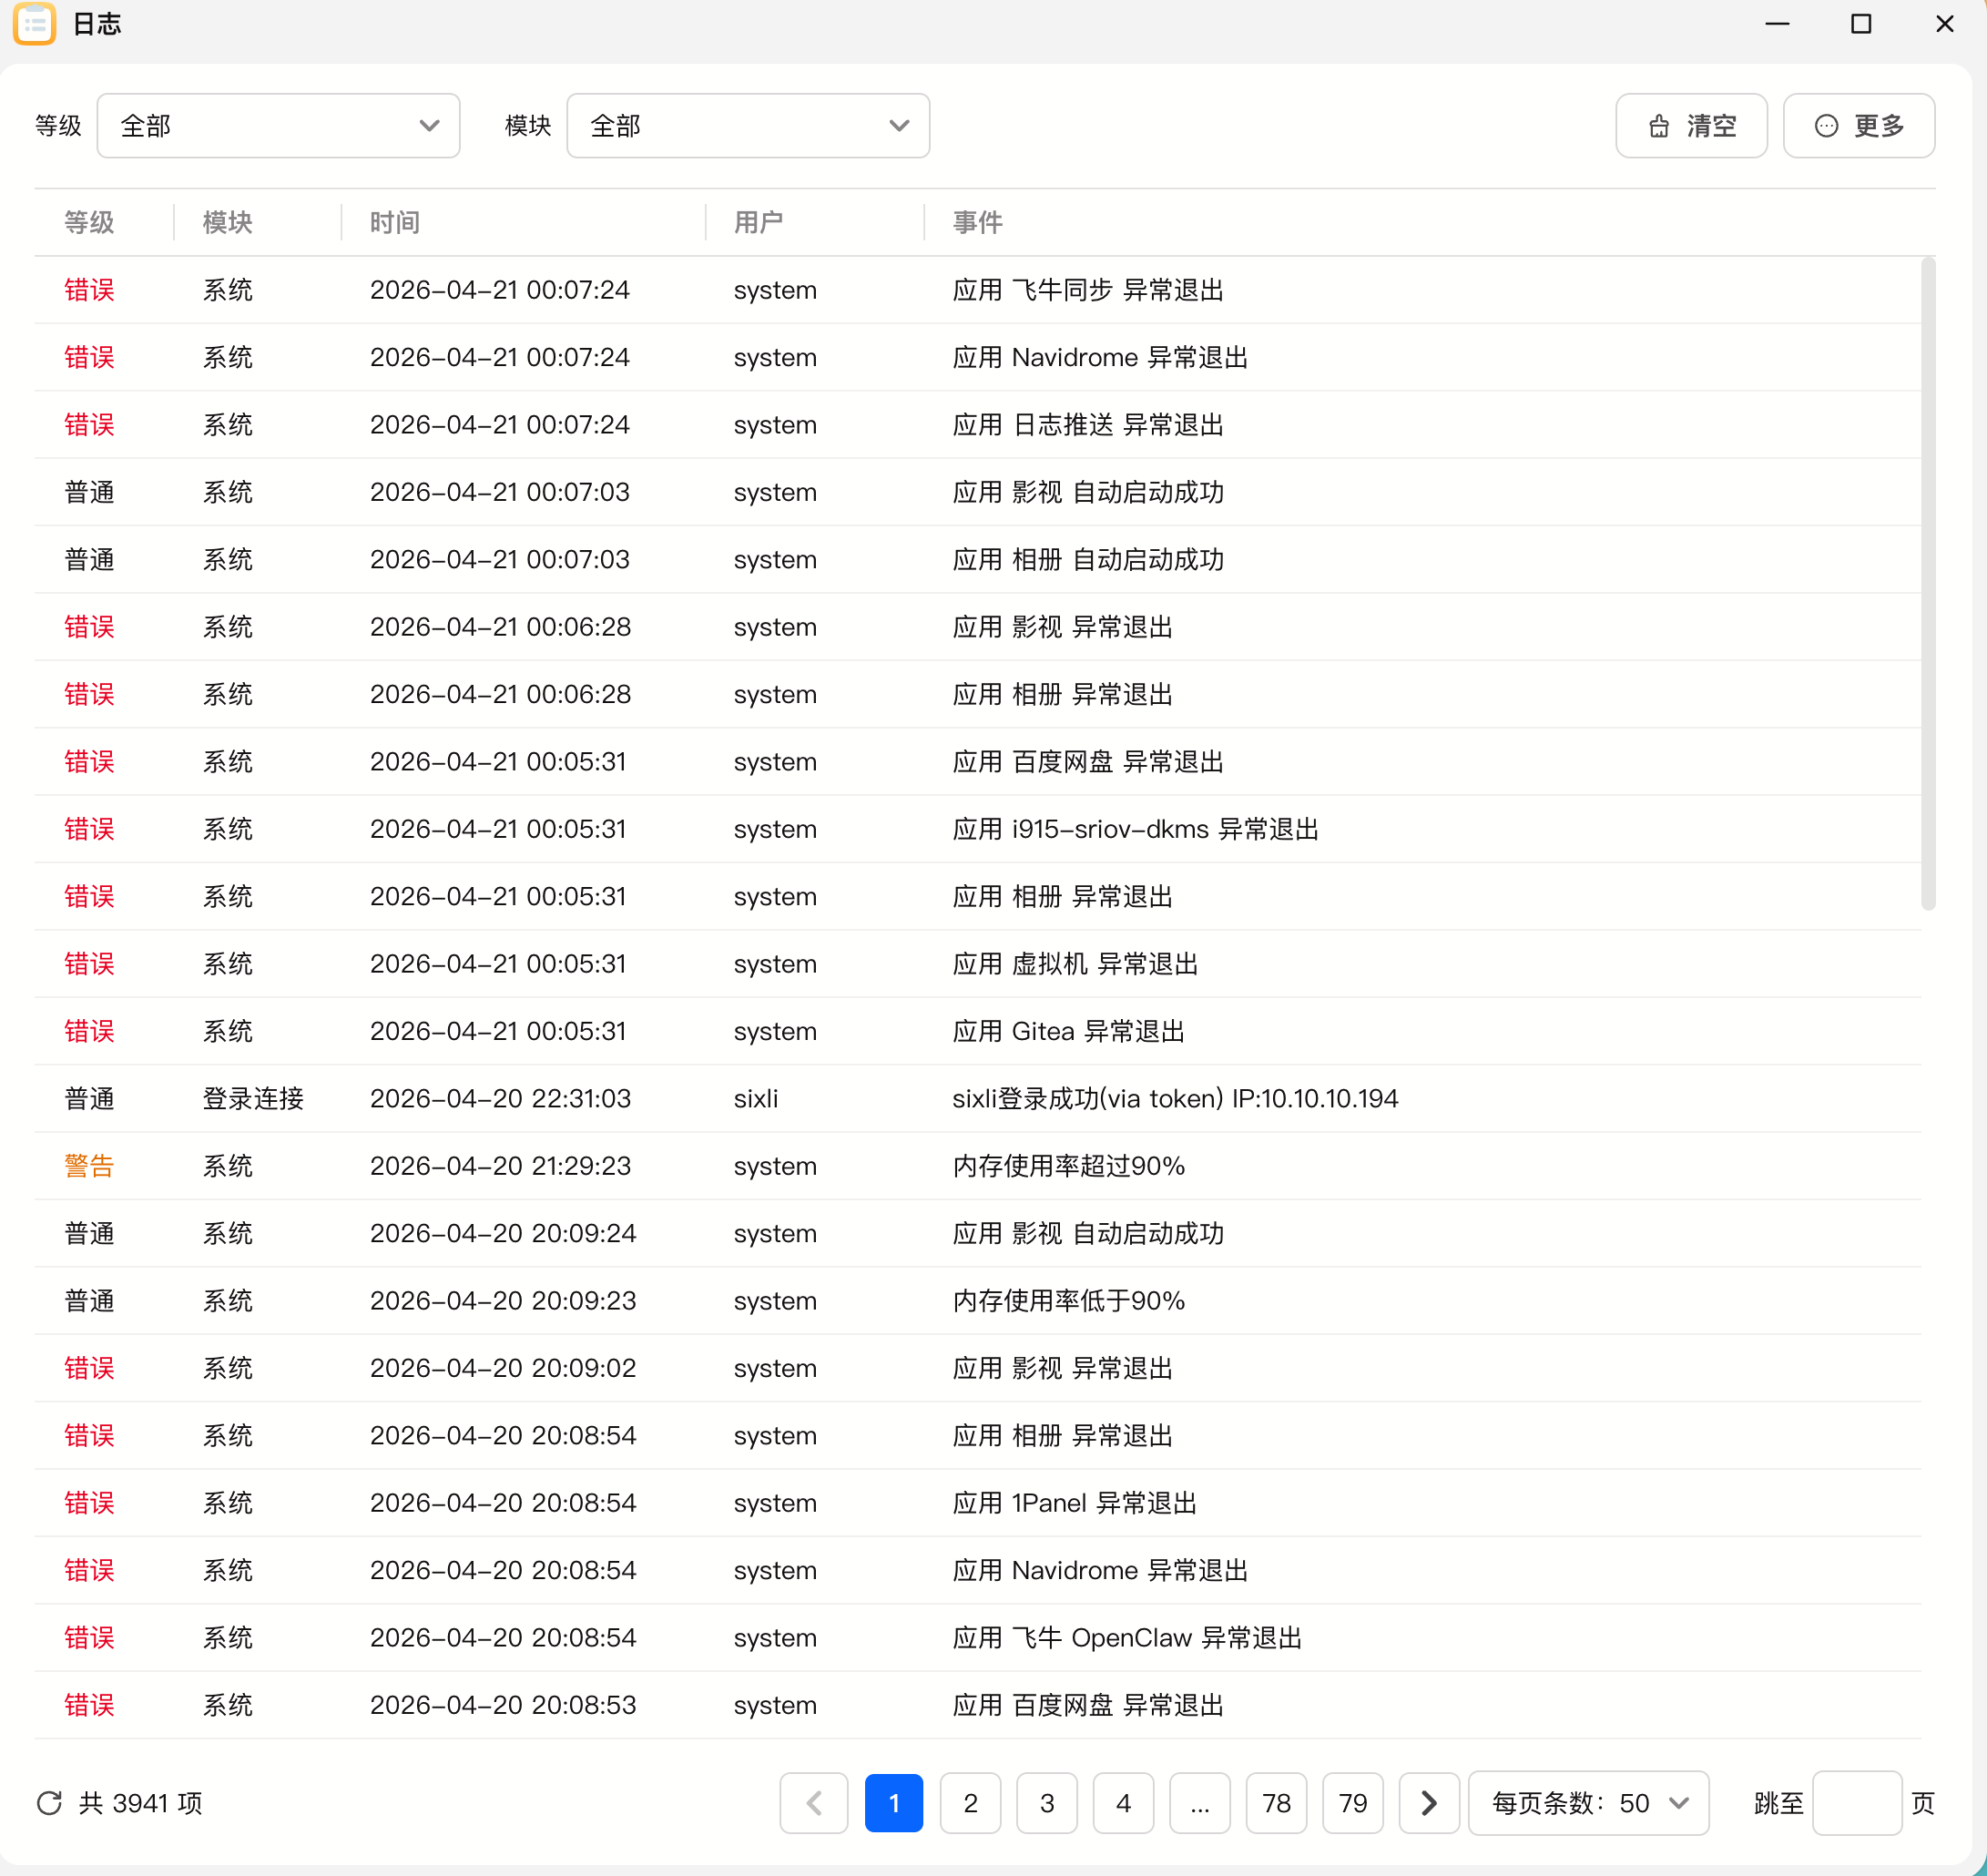Click the 更多 button
The width and height of the screenshot is (1987, 1876).
coord(1859,126)
